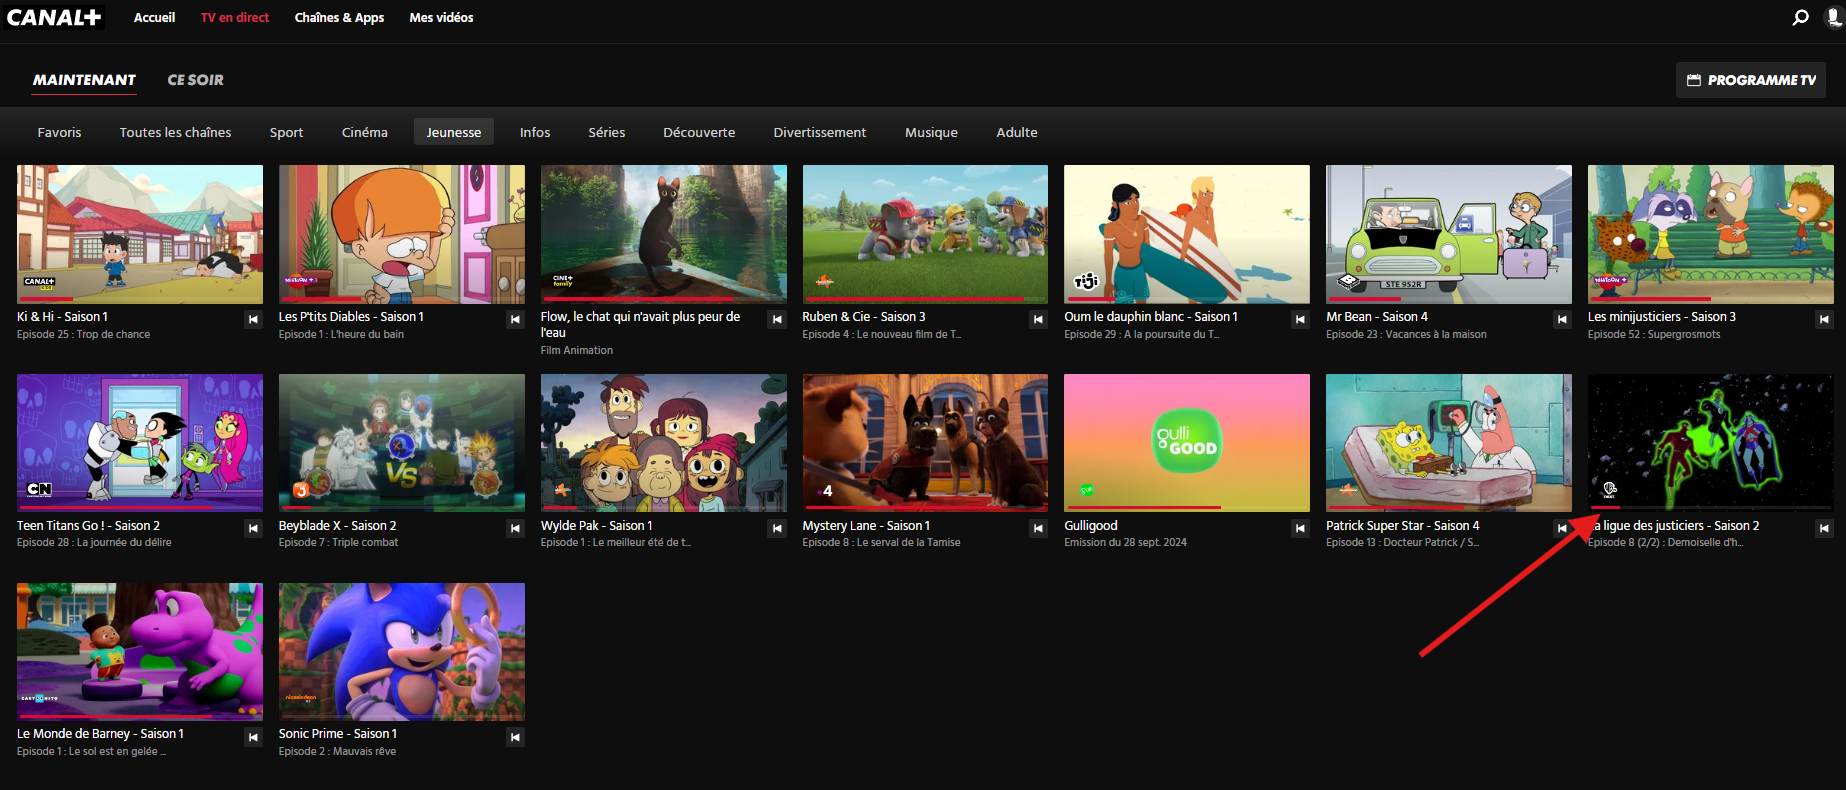Viewport: 1846px width, 790px height.
Task: Restart Les P'tits Diables from start
Action: coord(515,319)
